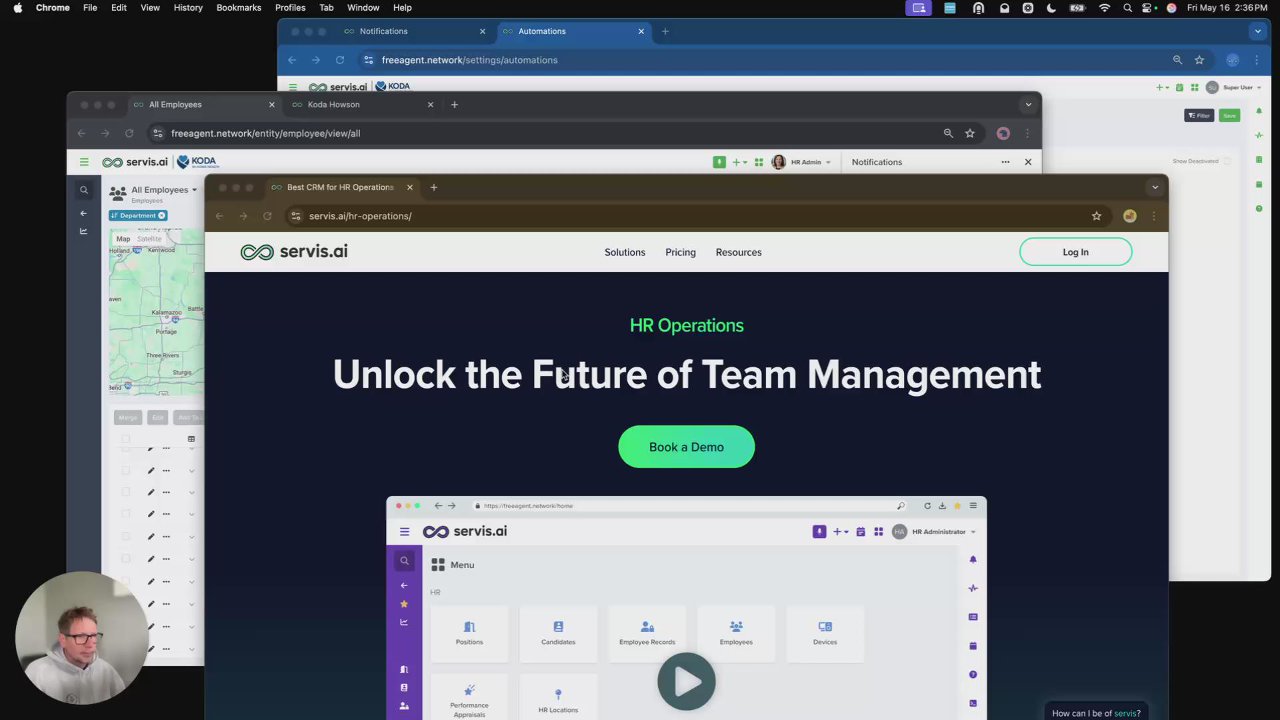This screenshot has height=720, width=1280.
Task: Open the Pricing page link
Action: click(680, 252)
